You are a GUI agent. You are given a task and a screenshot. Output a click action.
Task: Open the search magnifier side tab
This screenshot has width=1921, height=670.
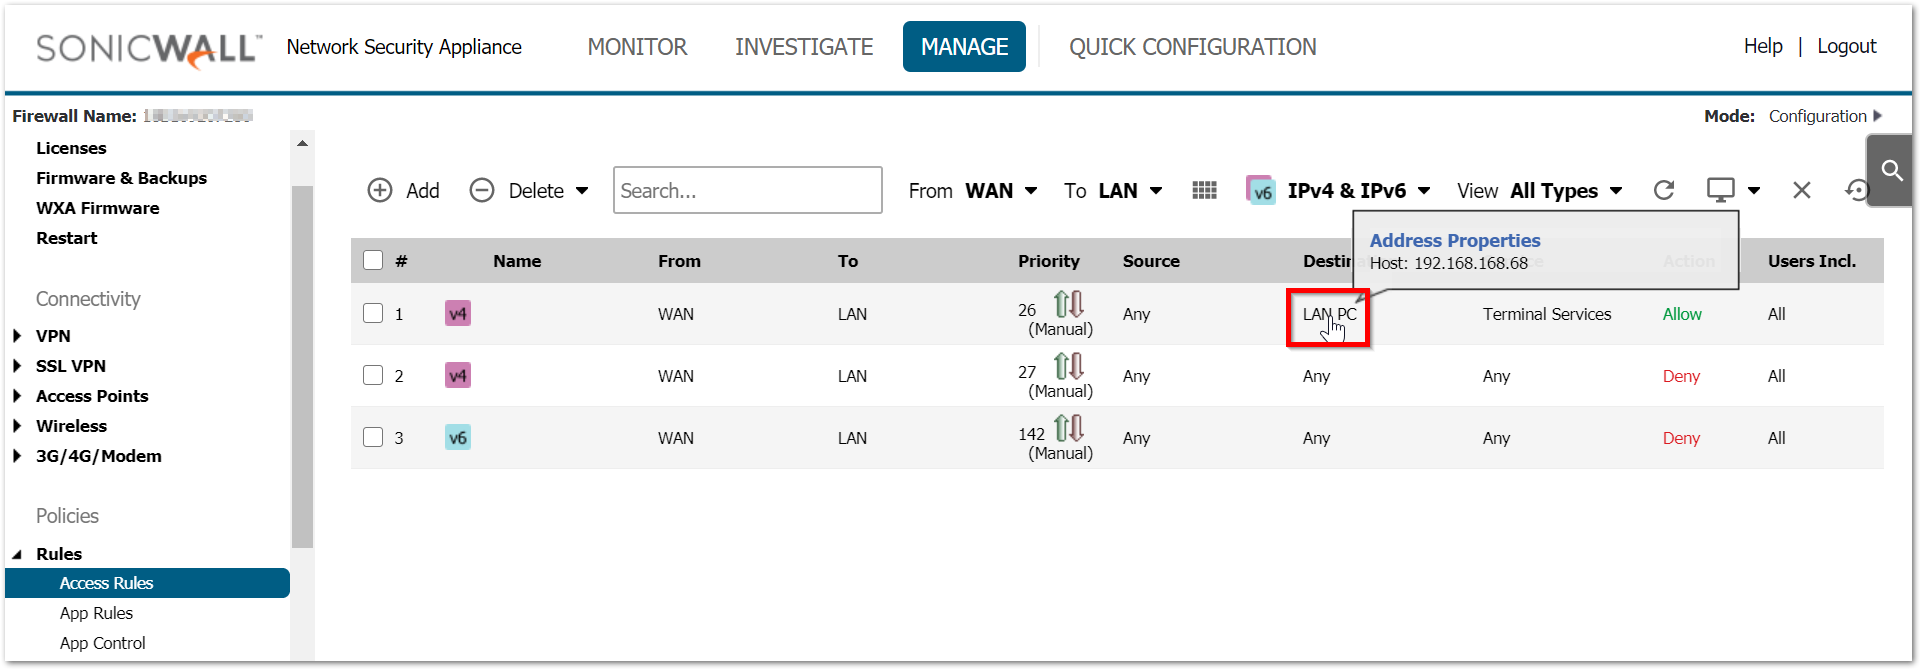[1891, 170]
